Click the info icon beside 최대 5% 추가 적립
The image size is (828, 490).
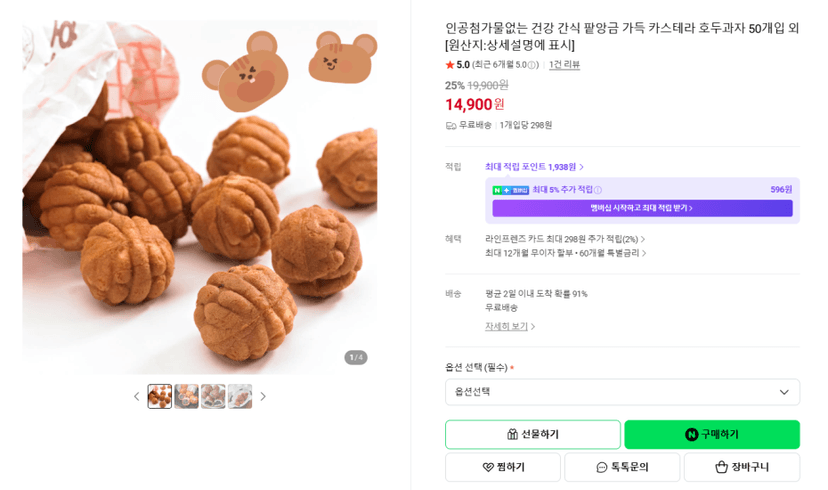point(598,190)
